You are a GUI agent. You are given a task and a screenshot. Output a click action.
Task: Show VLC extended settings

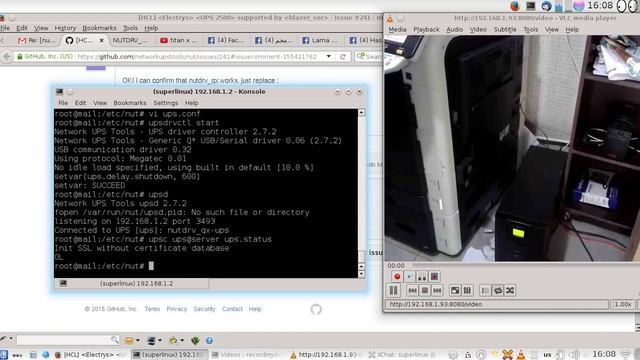click(467, 291)
